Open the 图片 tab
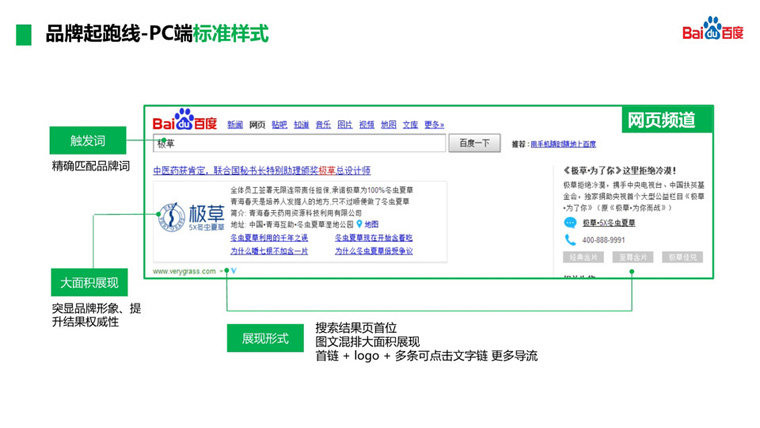The image size is (760, 428). coord(345,125)
